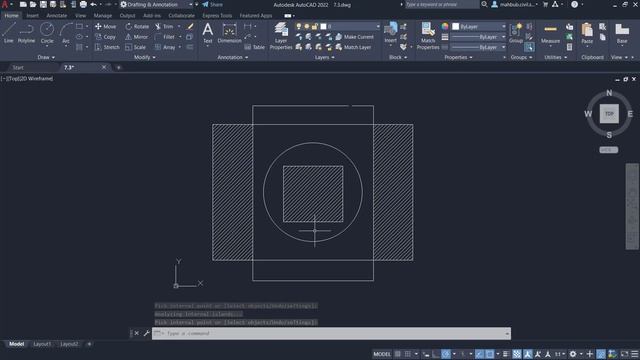
Task: Open the Output ribbon tab
Action: coord(127,16)
